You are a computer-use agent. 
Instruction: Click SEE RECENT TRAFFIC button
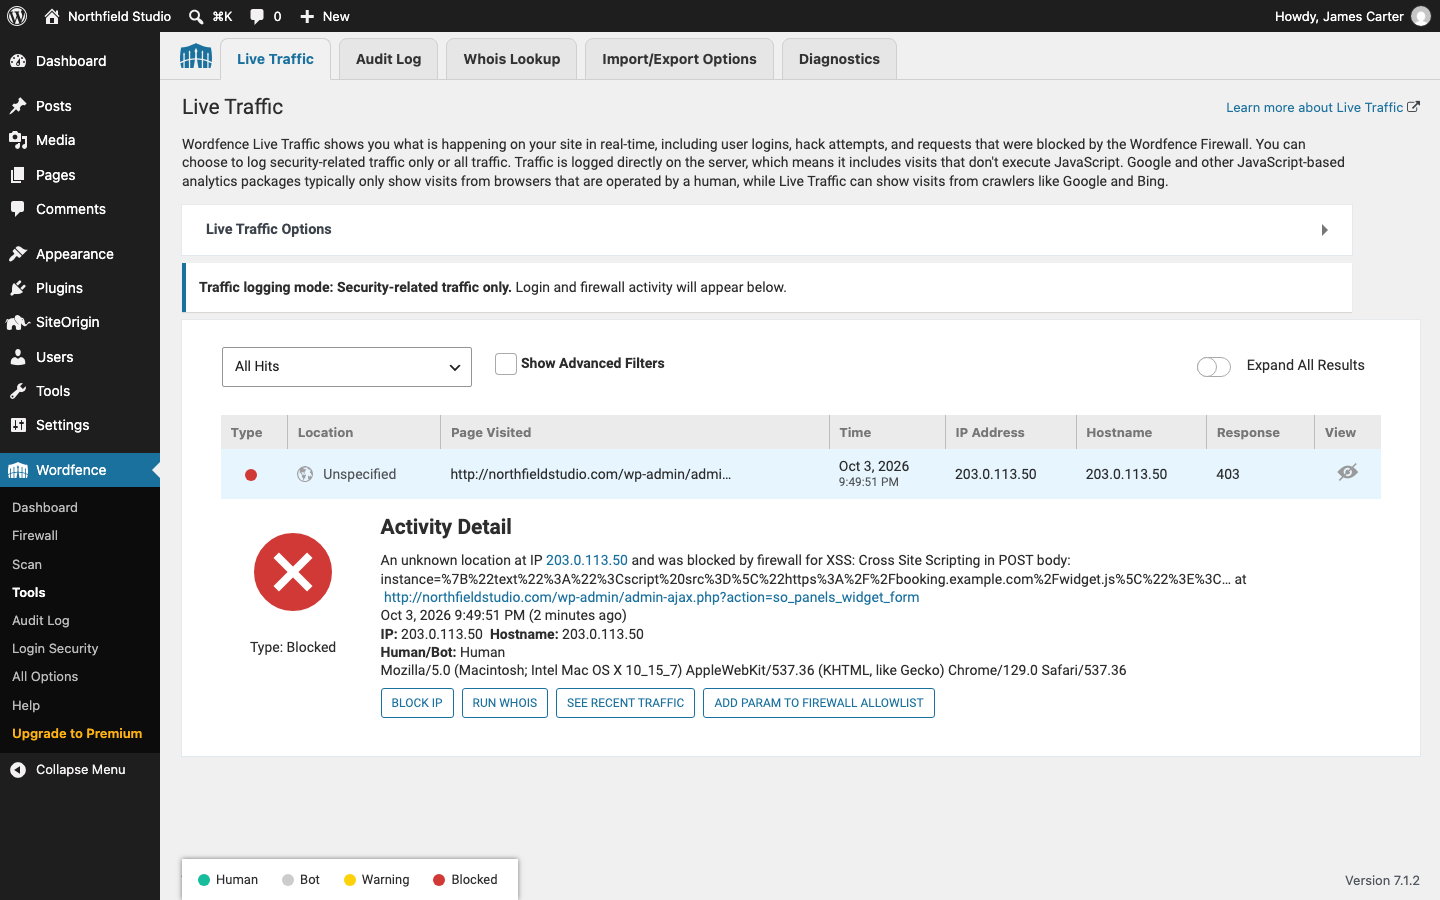pos(626,703)
